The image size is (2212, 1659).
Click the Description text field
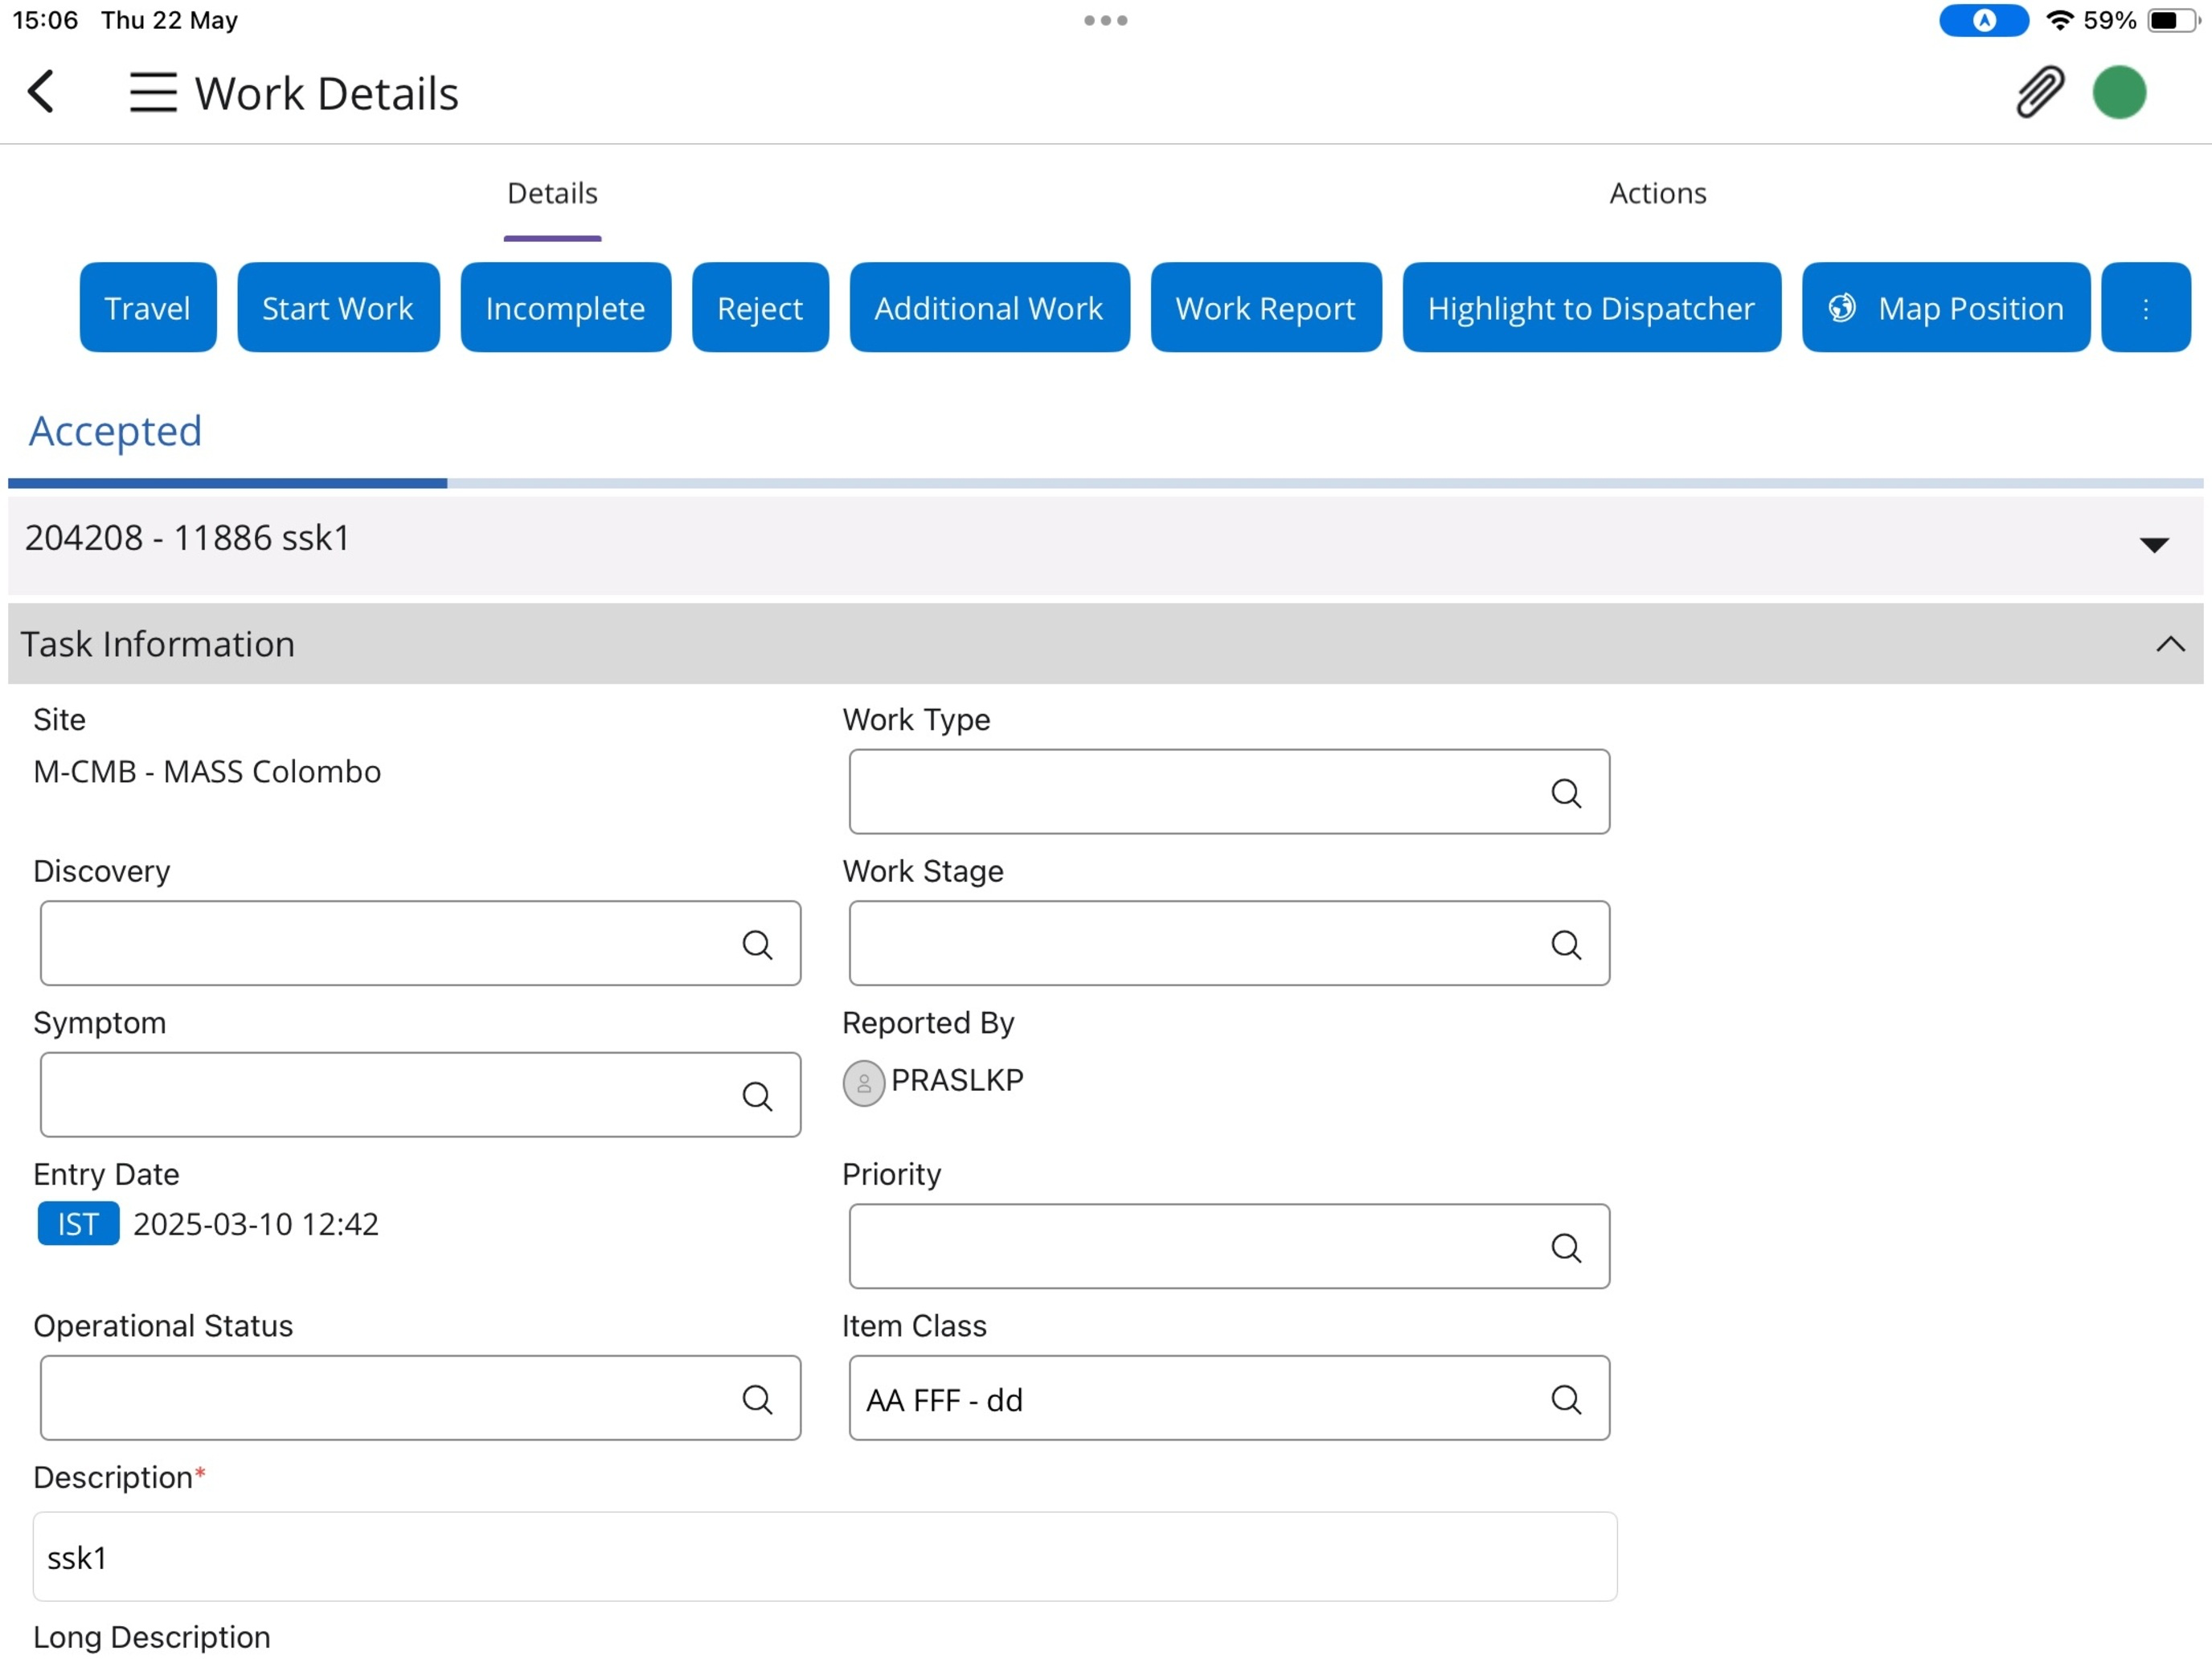824,1556
